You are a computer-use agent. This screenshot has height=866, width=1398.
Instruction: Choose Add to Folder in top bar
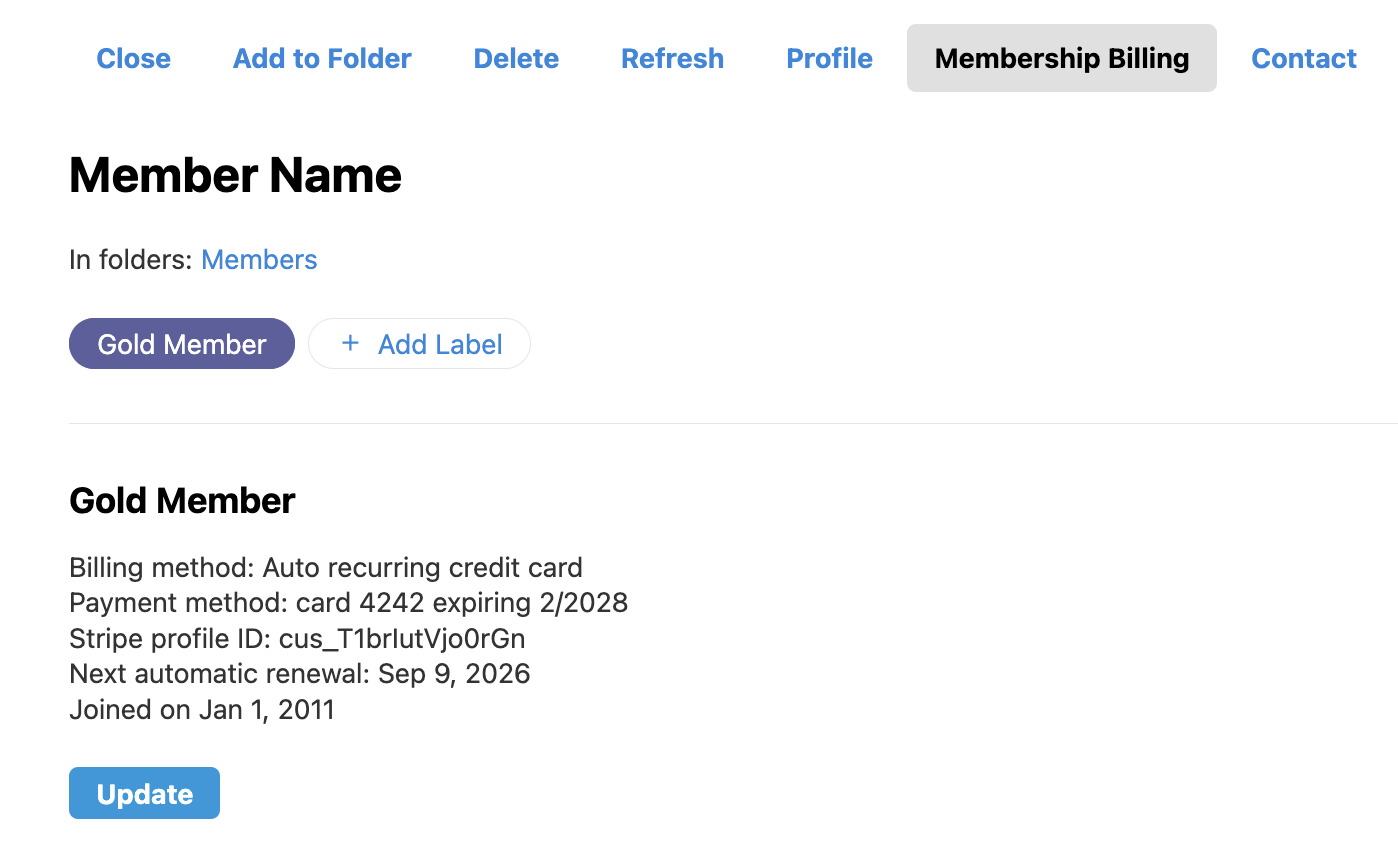pos(322,59)
